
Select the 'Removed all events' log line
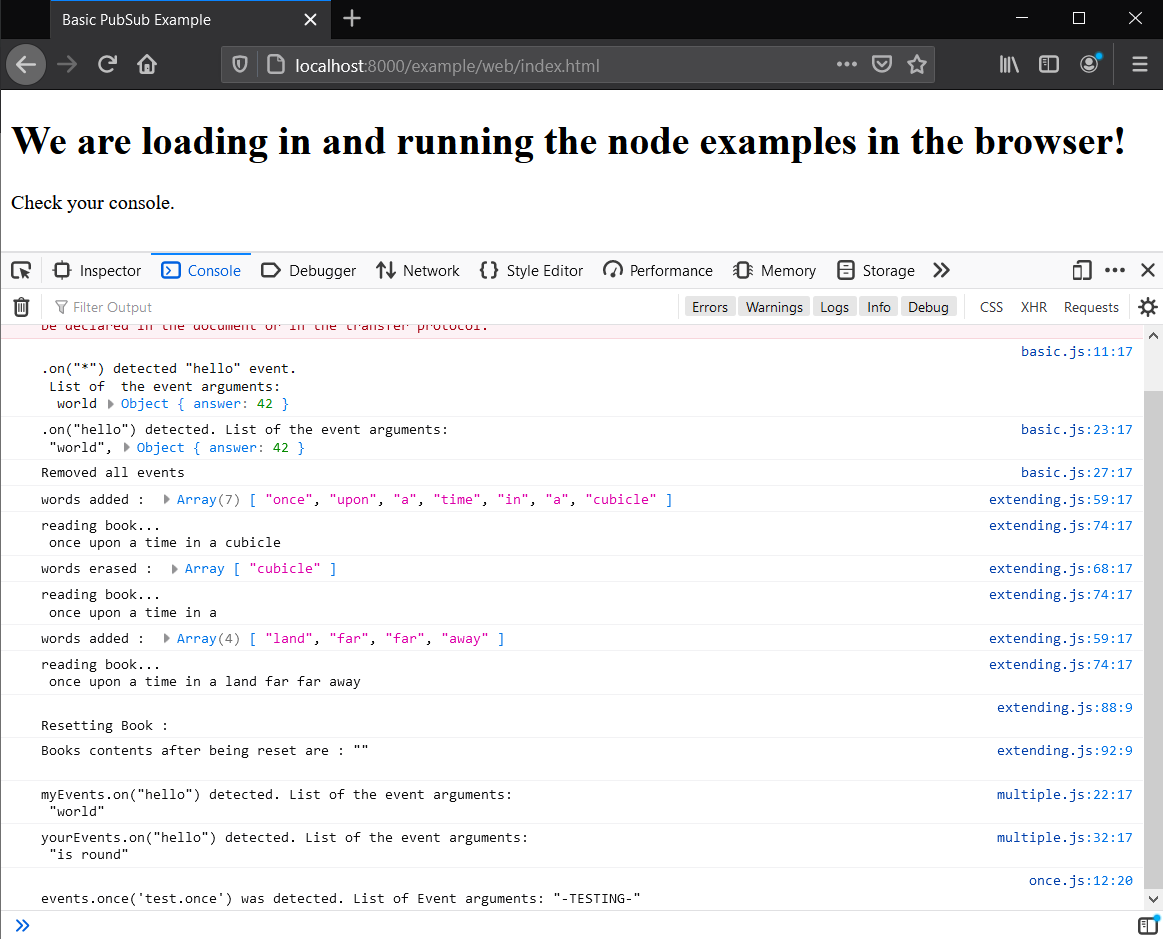pos(113,472)
